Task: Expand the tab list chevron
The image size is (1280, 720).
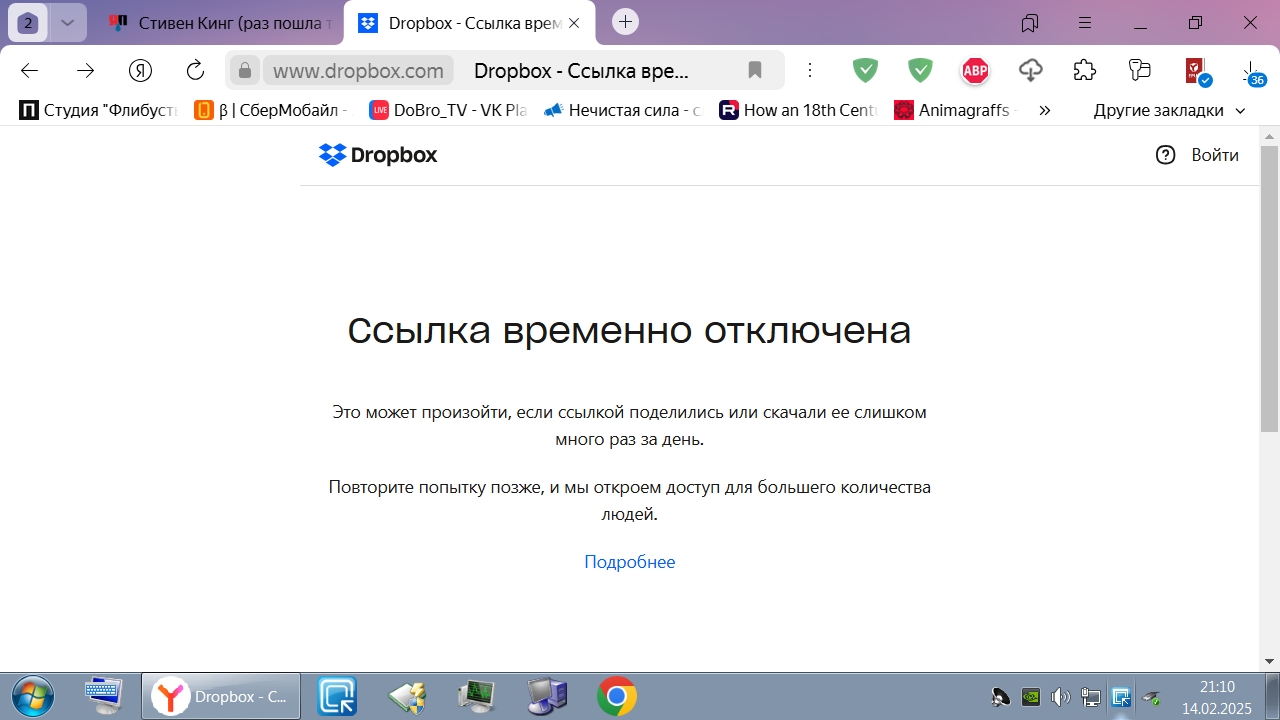Action: [x=67, y=22]
